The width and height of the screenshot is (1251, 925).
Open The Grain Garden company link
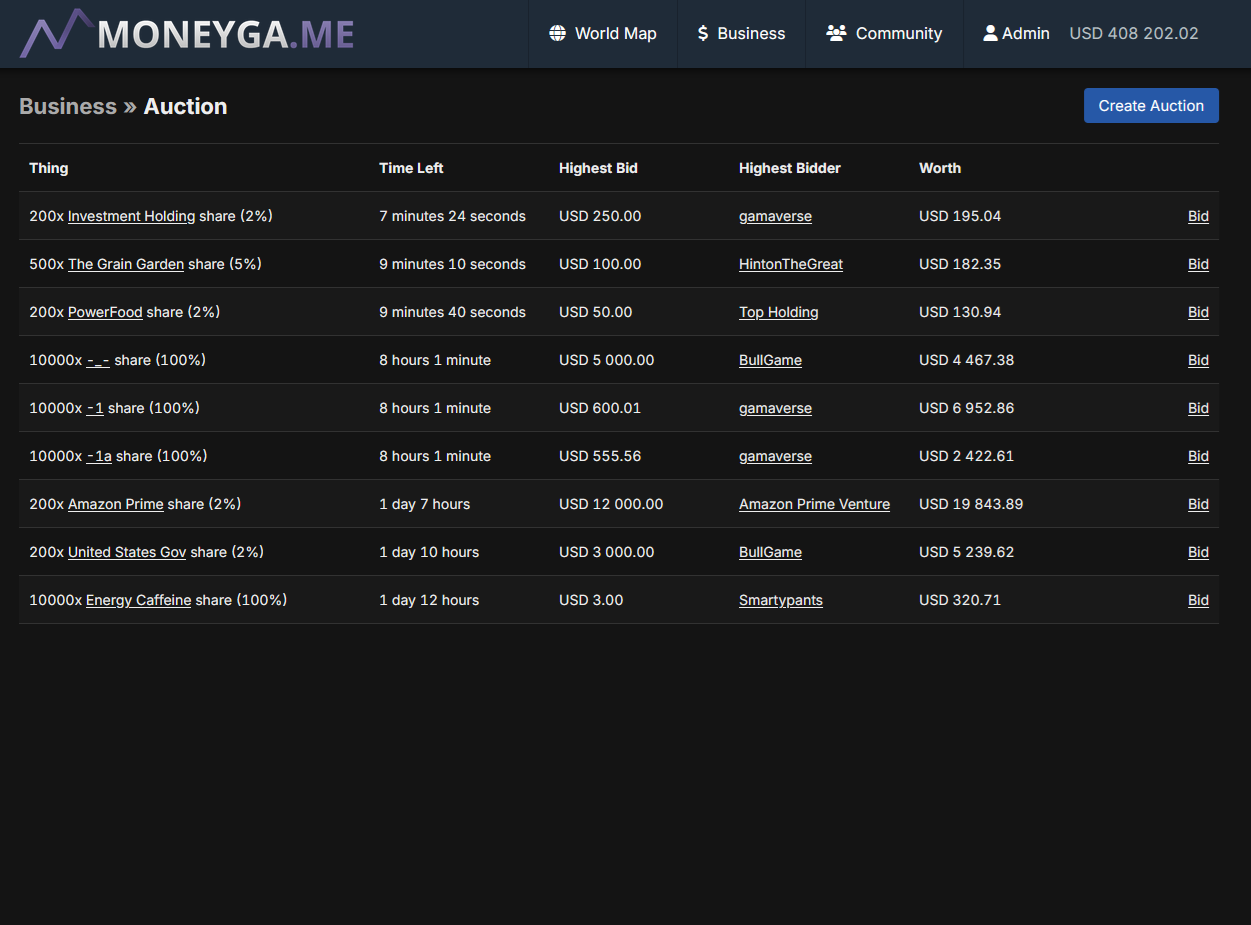126,264
